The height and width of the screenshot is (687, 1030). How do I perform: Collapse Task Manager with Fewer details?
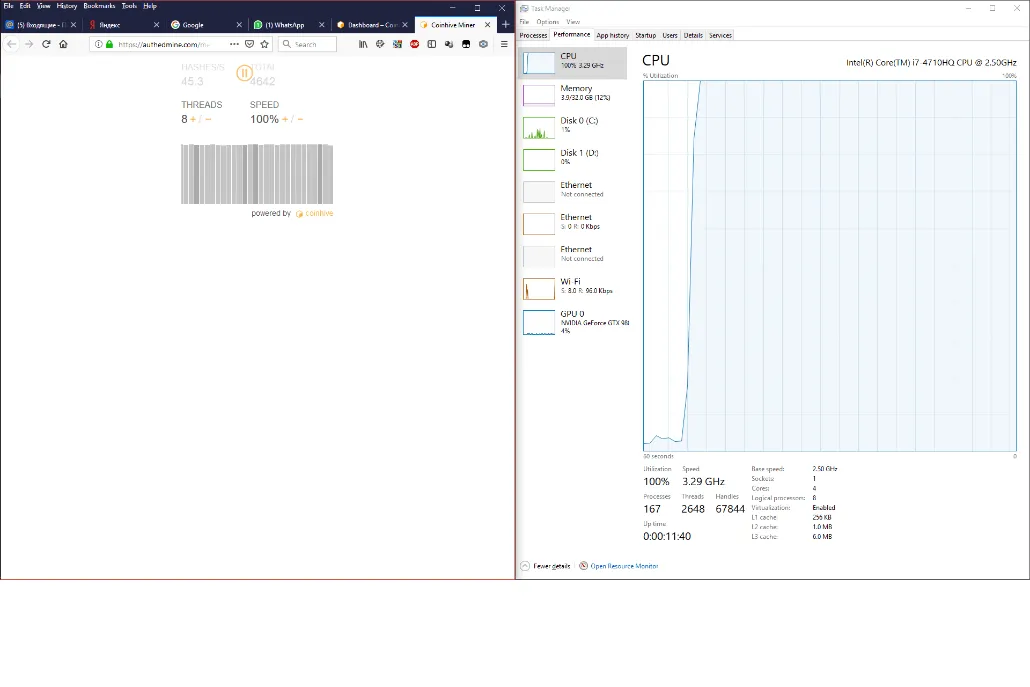click(545, 566)
